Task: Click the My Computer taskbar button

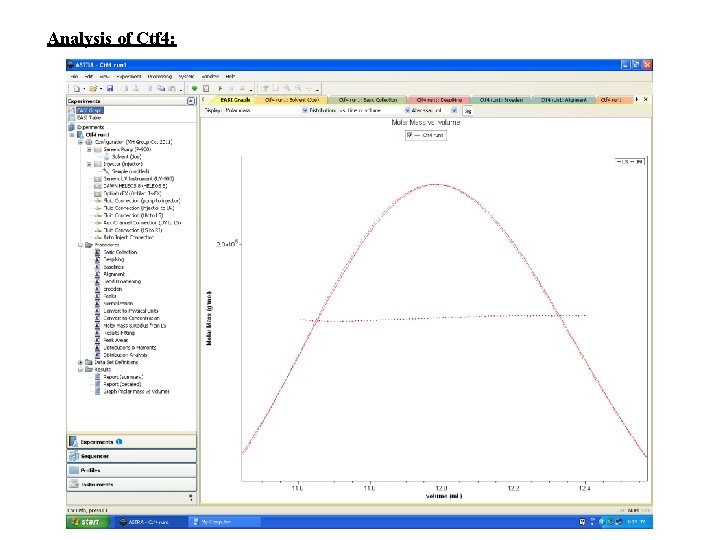Action: click(225, 522)
